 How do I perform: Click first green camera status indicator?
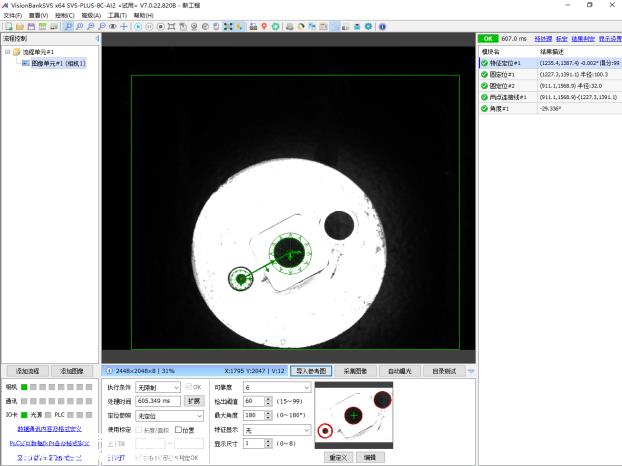coord(24,387)
